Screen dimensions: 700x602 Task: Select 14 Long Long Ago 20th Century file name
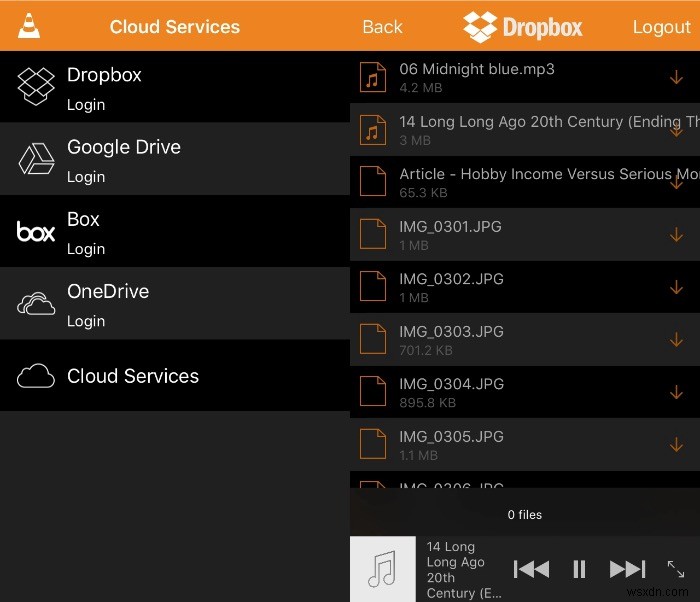coord(549,121)
